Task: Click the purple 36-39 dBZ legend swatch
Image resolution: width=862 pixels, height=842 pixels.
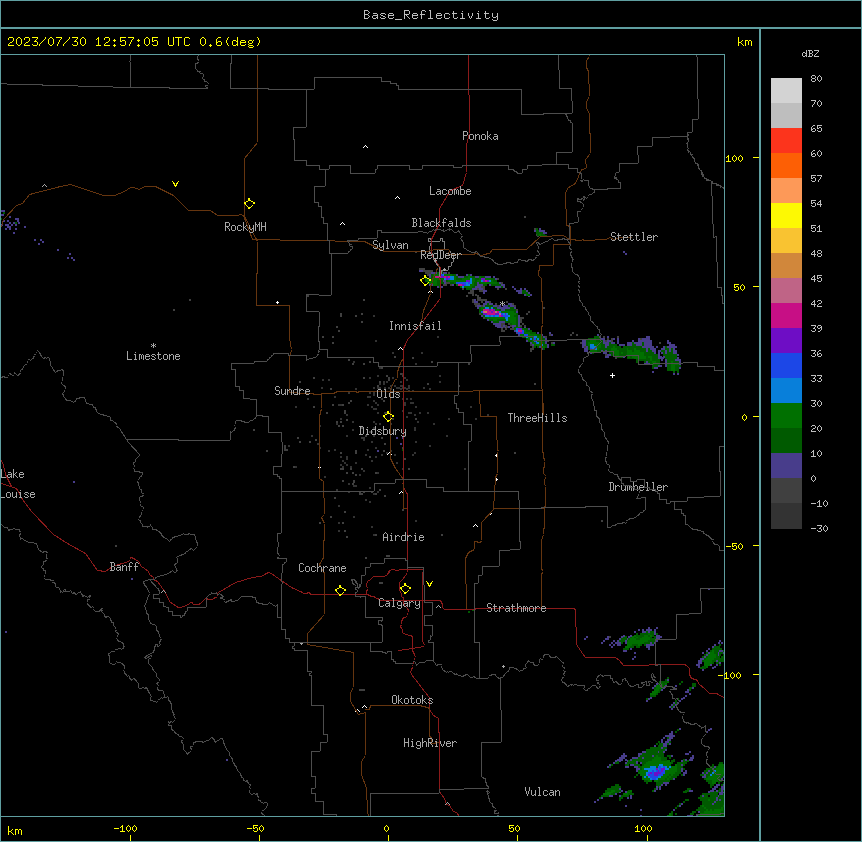Action: tap(786, 341)
